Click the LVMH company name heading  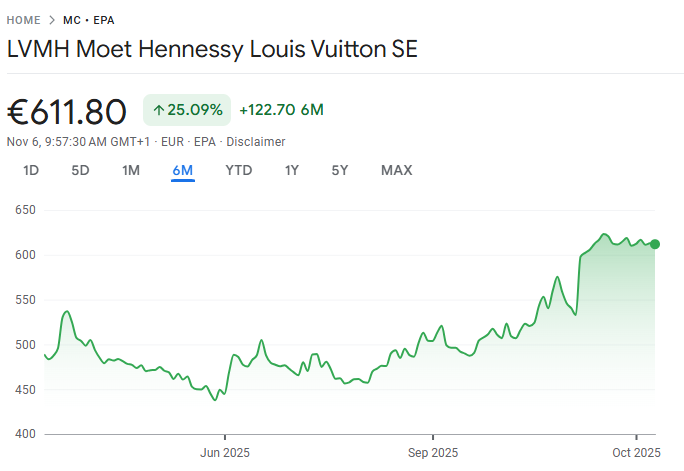(x=212, y=49)
